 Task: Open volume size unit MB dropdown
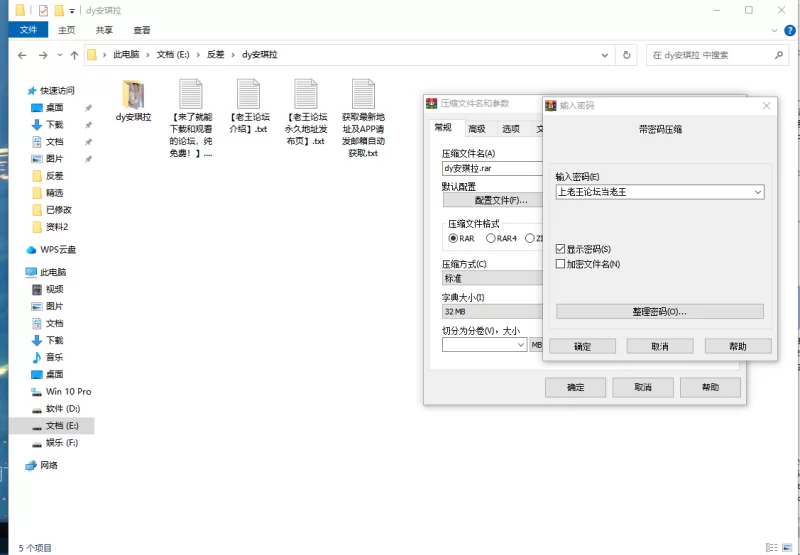coord(536,345)
